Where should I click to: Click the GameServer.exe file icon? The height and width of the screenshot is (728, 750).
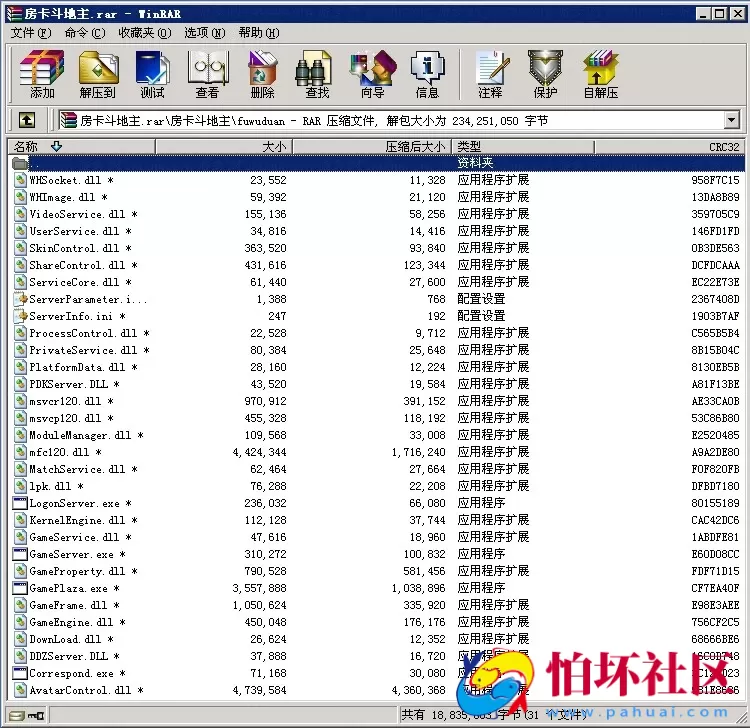click(x=20, y=554)
